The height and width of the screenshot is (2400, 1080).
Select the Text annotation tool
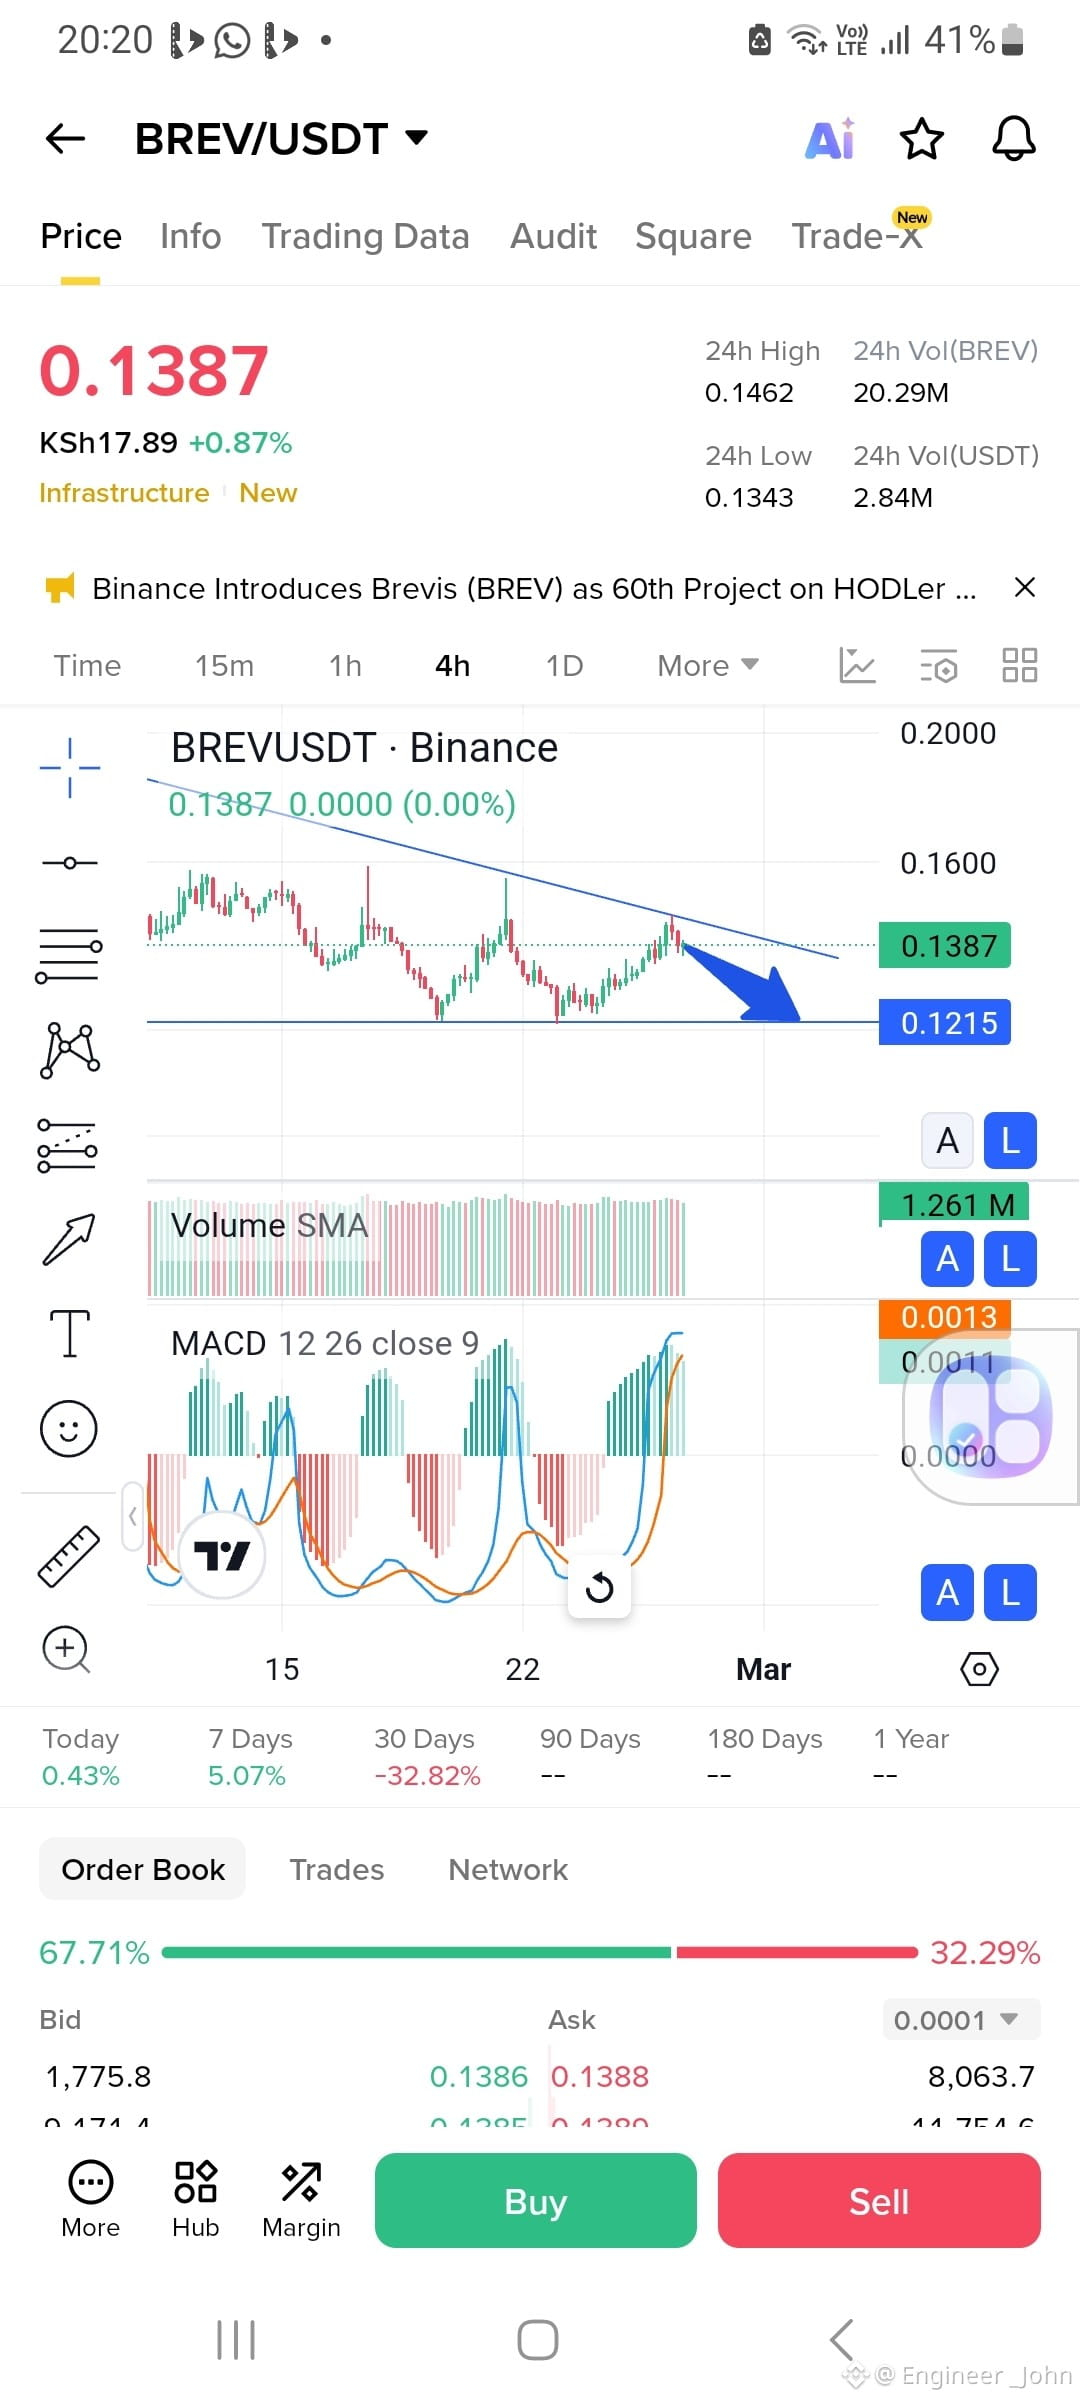pyautogui.click(x=70, y=1333)
